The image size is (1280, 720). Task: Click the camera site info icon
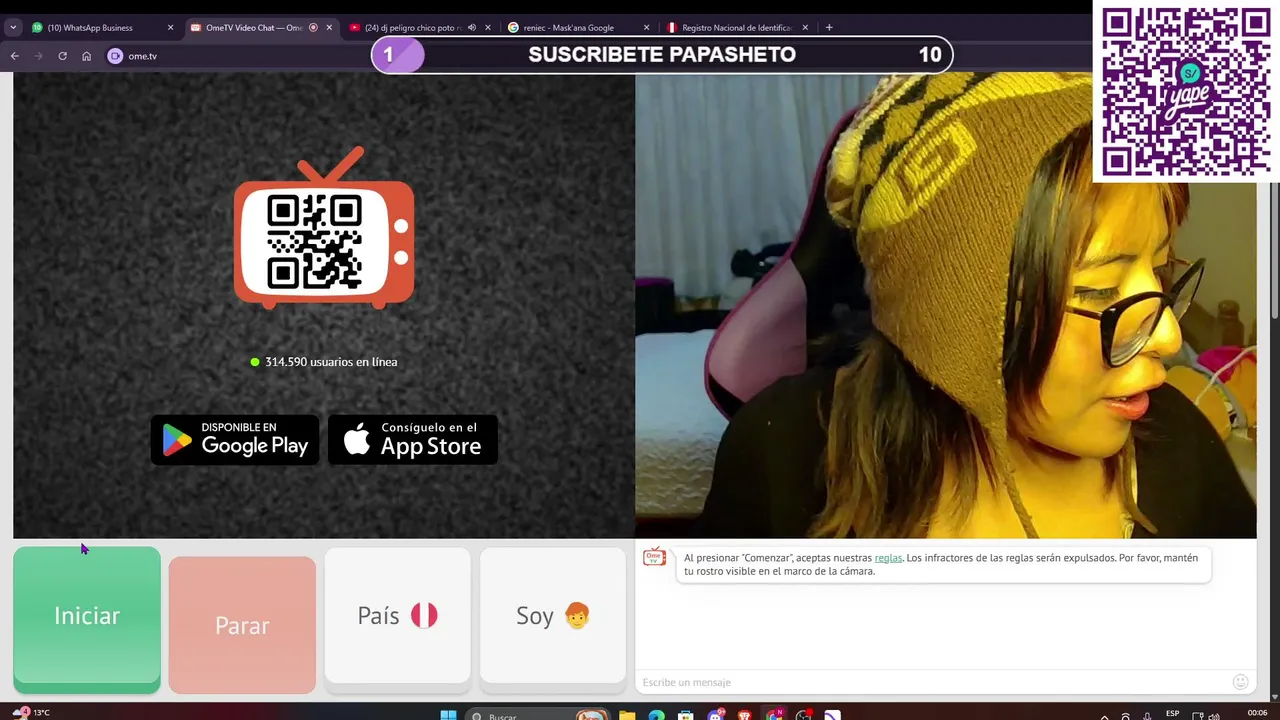click(x=115, y=56)
